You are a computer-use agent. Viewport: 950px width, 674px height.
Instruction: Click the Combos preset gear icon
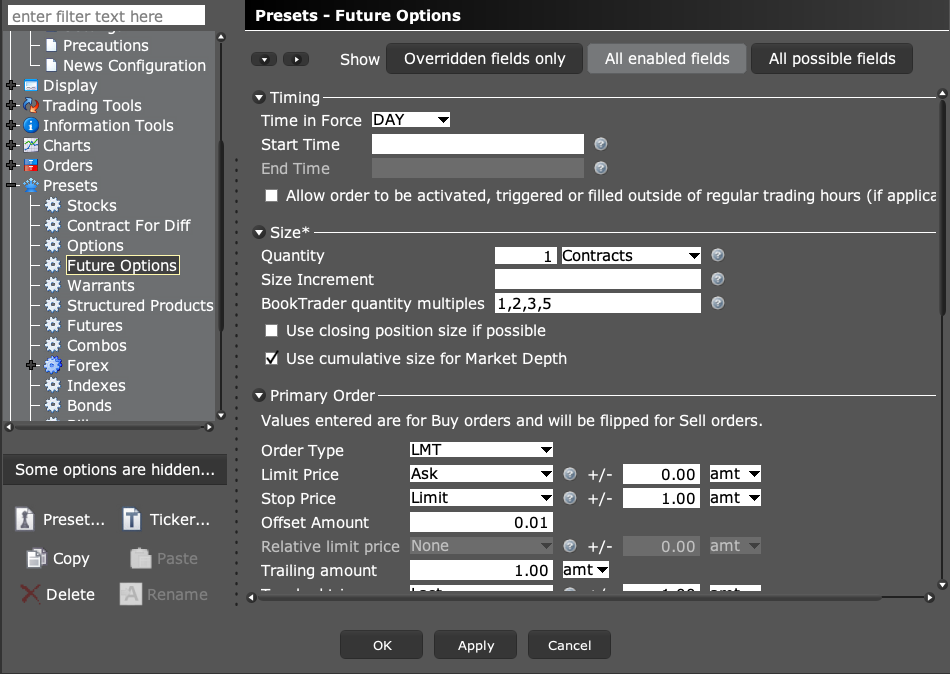pyautogui.click(x=53, y=345)
